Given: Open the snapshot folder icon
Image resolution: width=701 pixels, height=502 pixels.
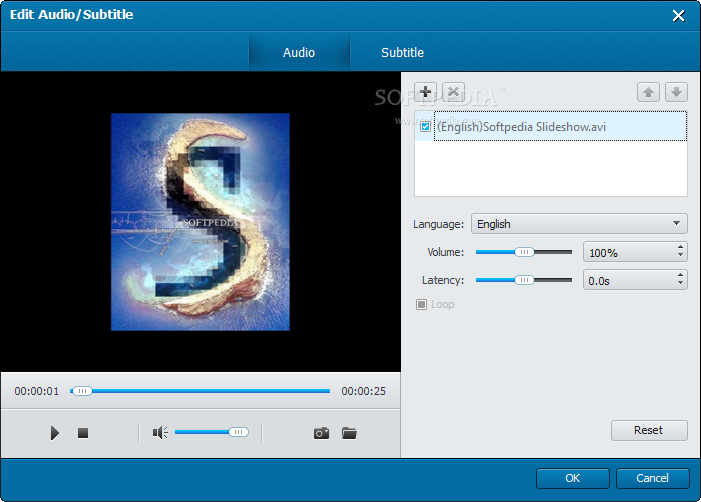Looking at the screenshot, I should tap(349, 433).
